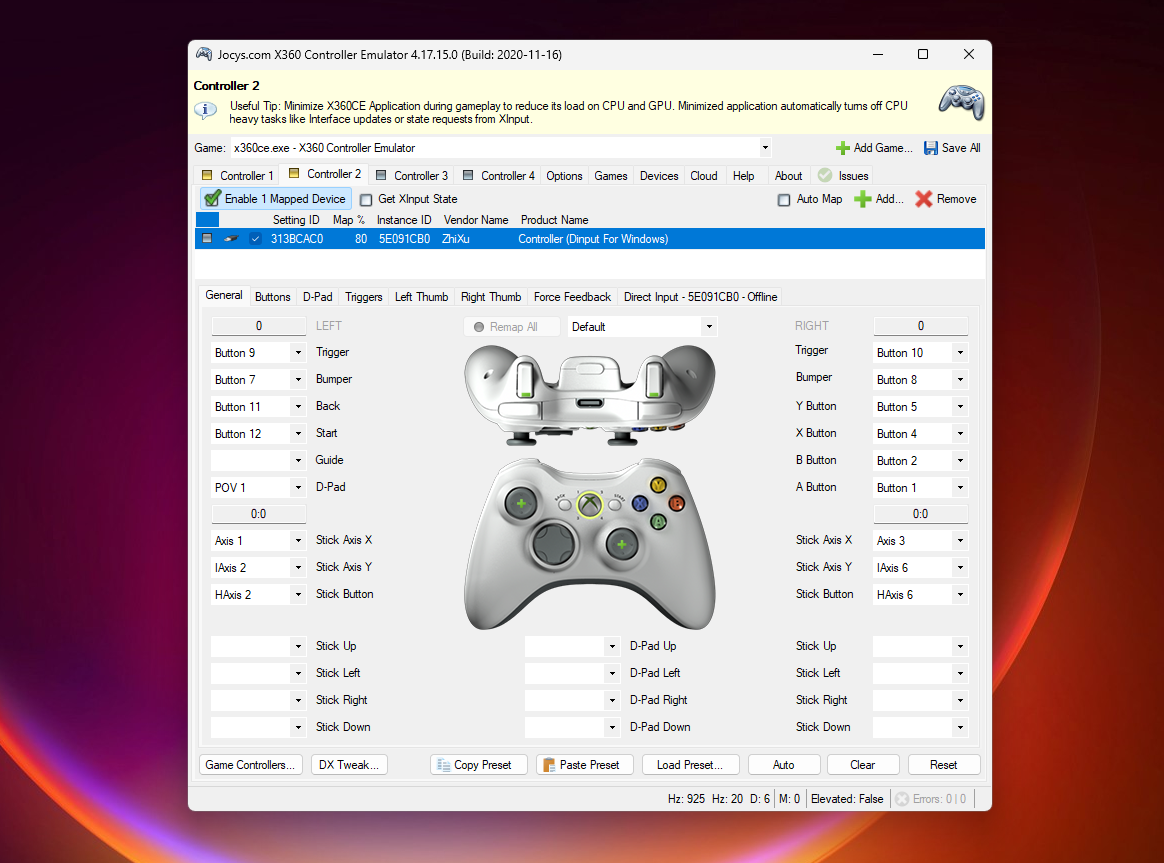
Task: Click the app icon in title bar
Action: coord(203,54)
